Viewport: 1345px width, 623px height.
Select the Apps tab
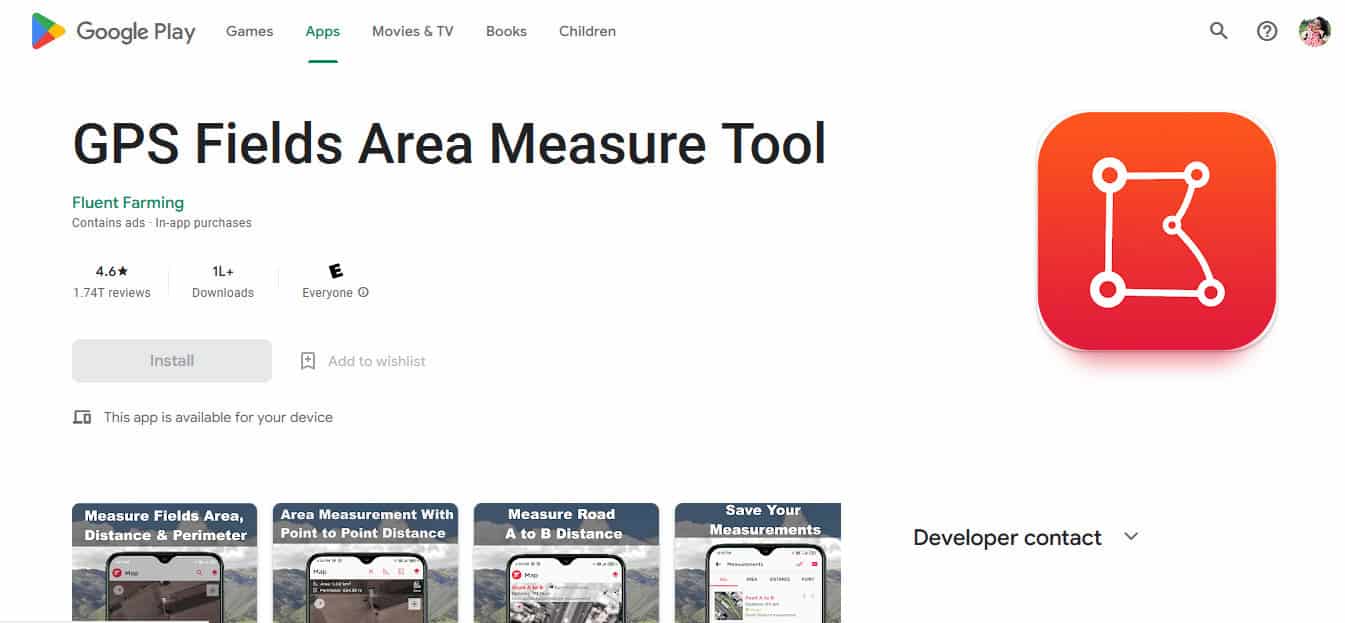click(323, 31)
